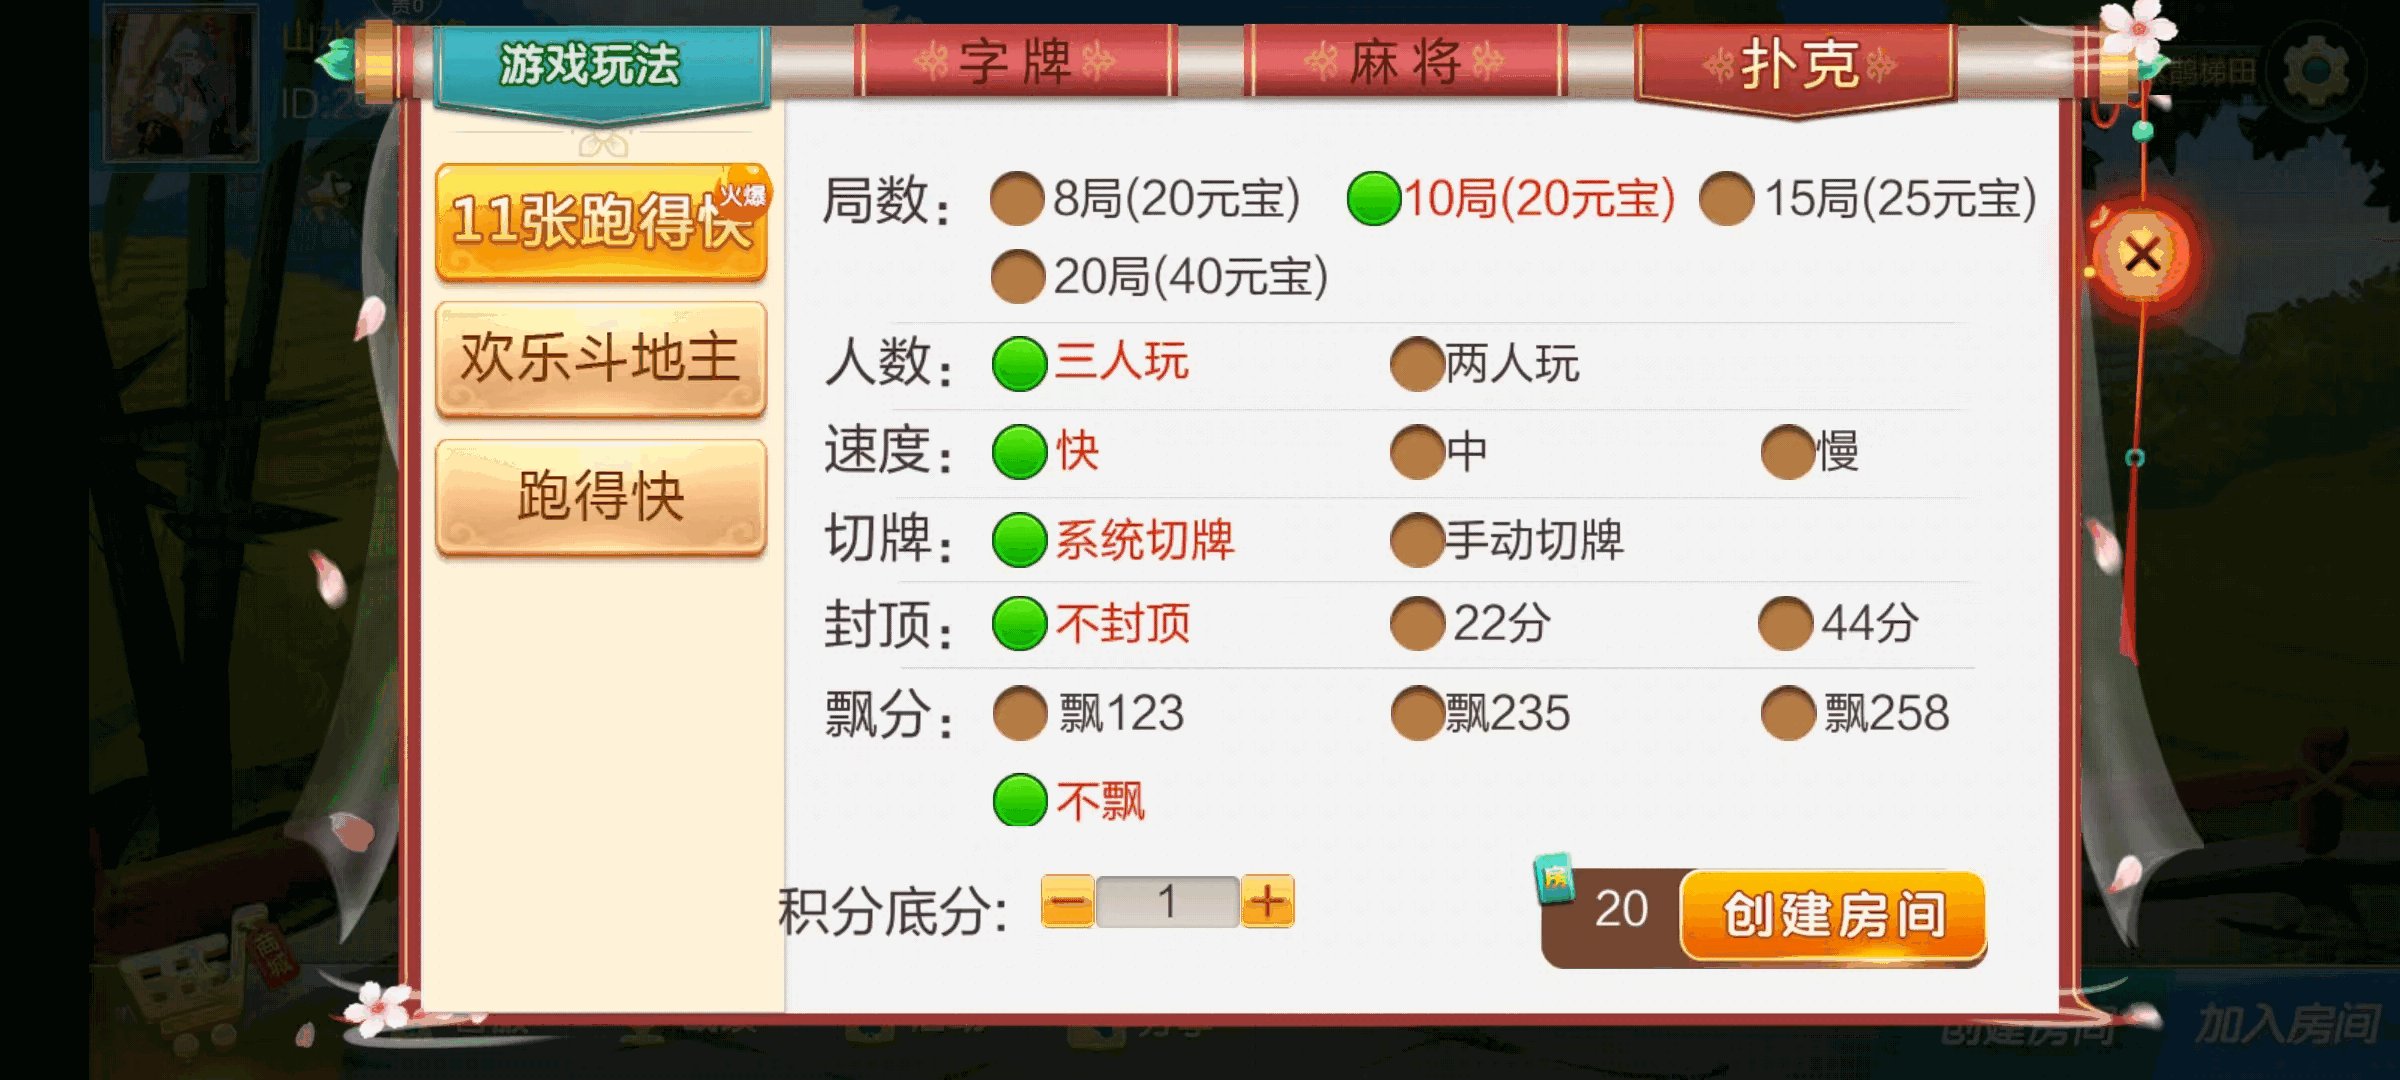Select 飘258 option

tap(1855, 713)
